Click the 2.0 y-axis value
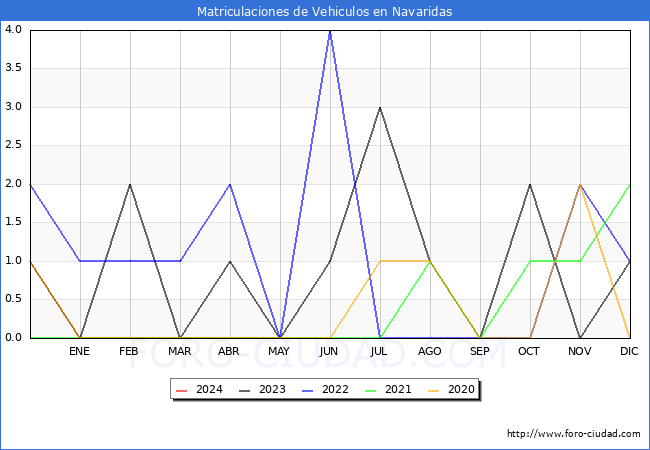This screenshot has height=450, width=650. click(13, 184)
